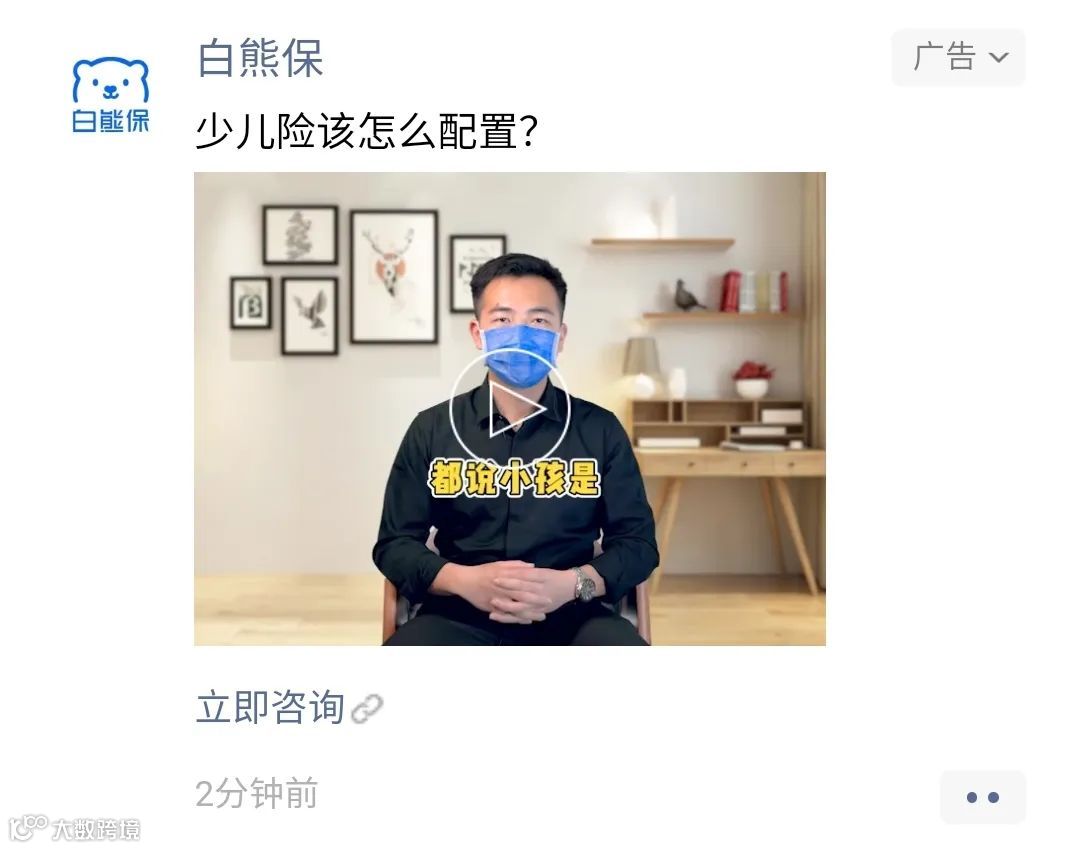Open the two-dot like and comment button

(x=983, y=797)
